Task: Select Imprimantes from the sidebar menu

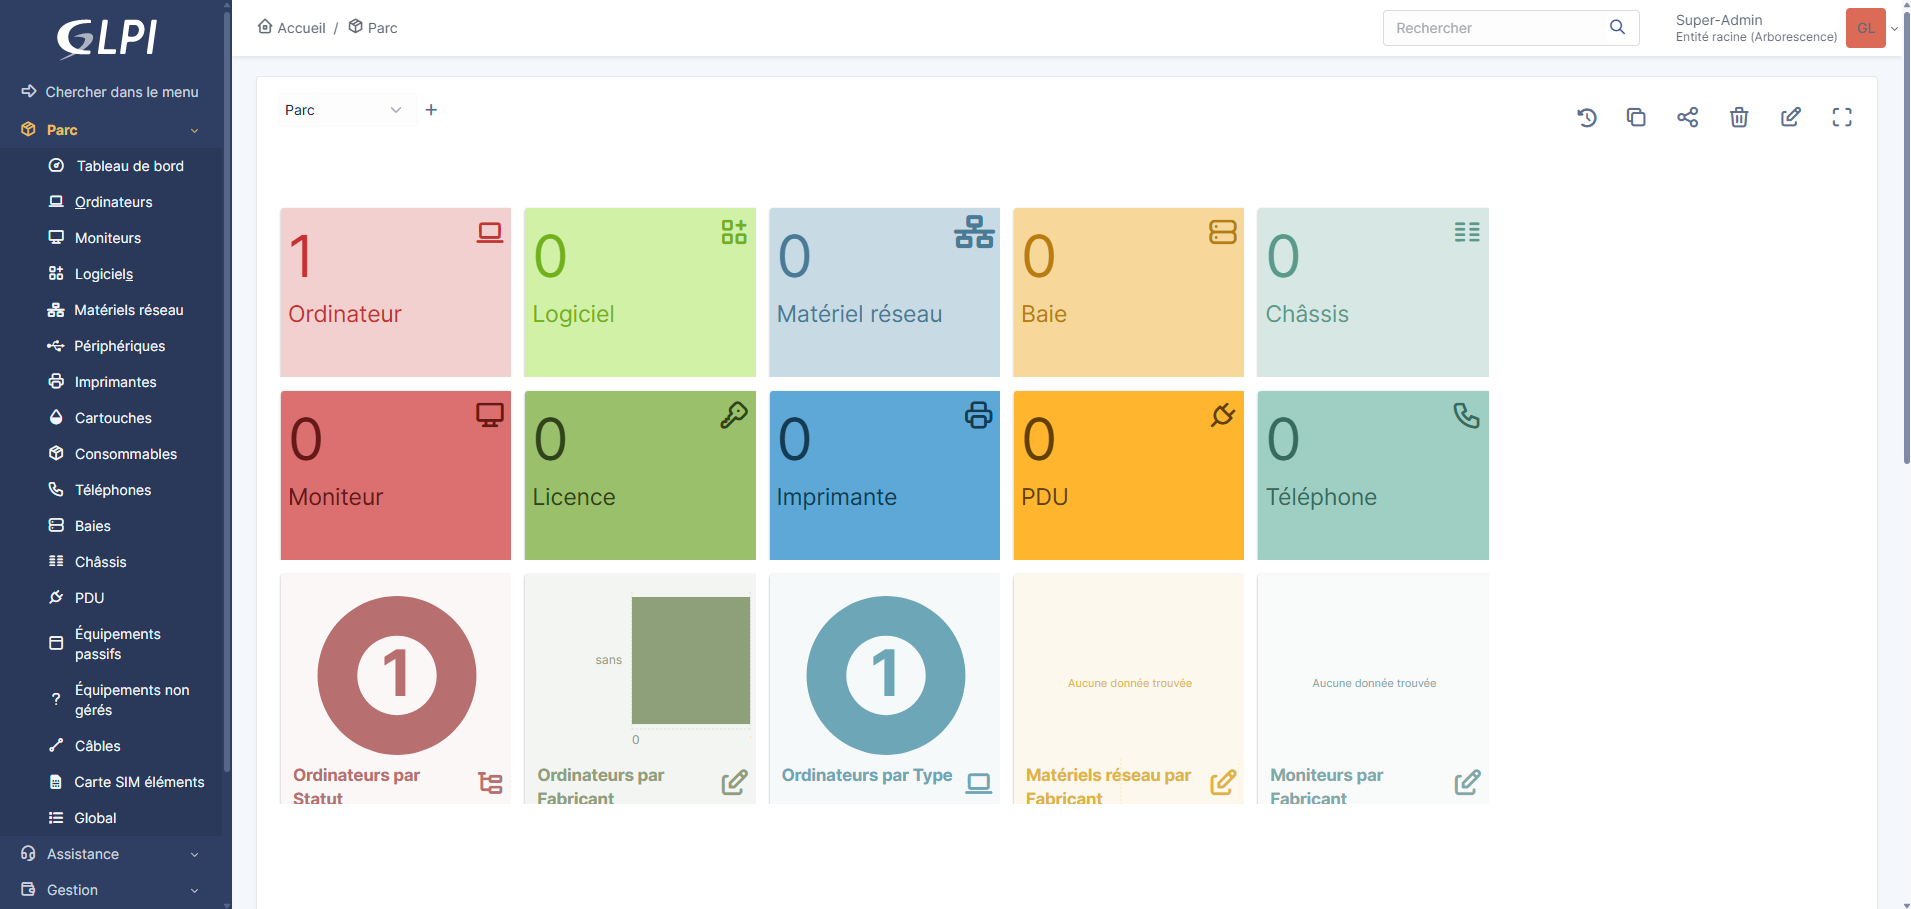Action: tap(115, 382)
